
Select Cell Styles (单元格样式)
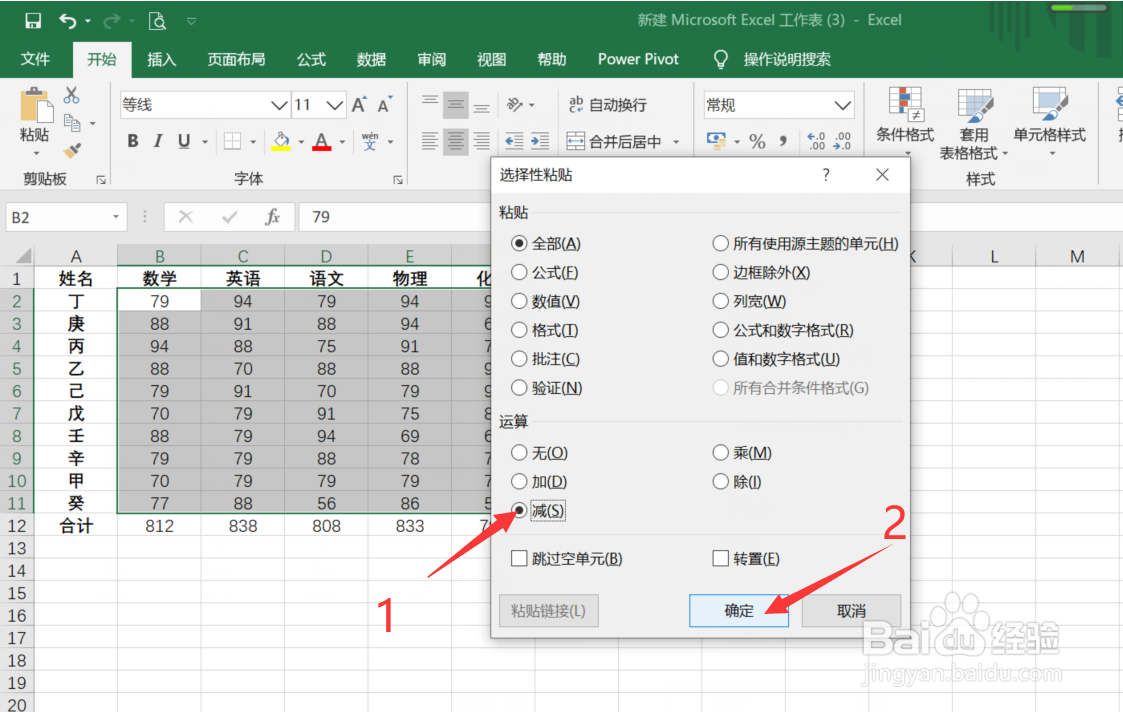(1051, 122)
